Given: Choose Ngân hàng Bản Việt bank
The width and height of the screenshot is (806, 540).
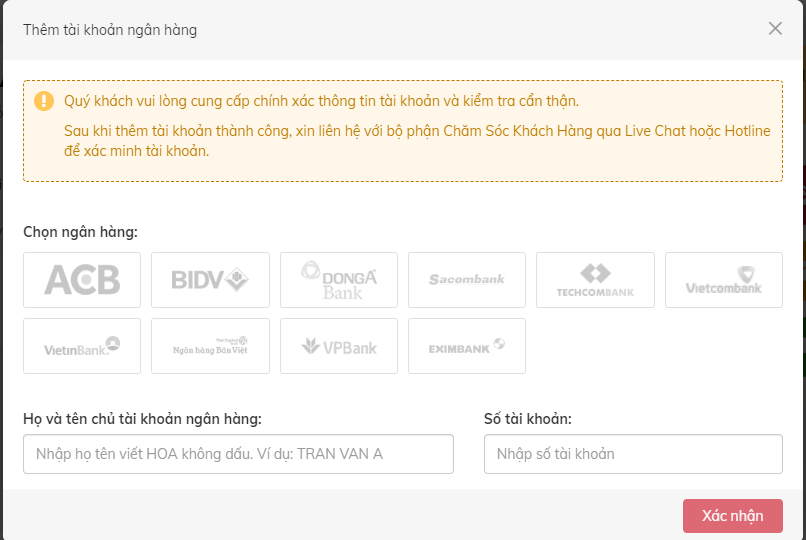Looking at the screenshot, I should 210,346.
